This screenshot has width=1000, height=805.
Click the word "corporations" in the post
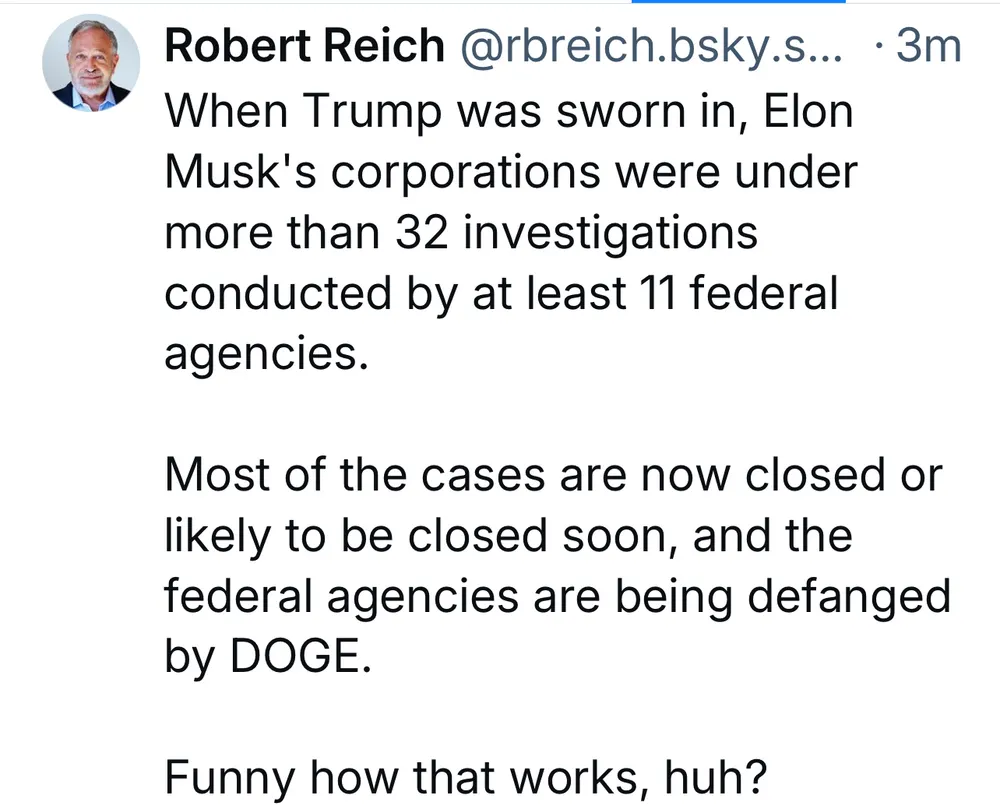pos(465,172)
